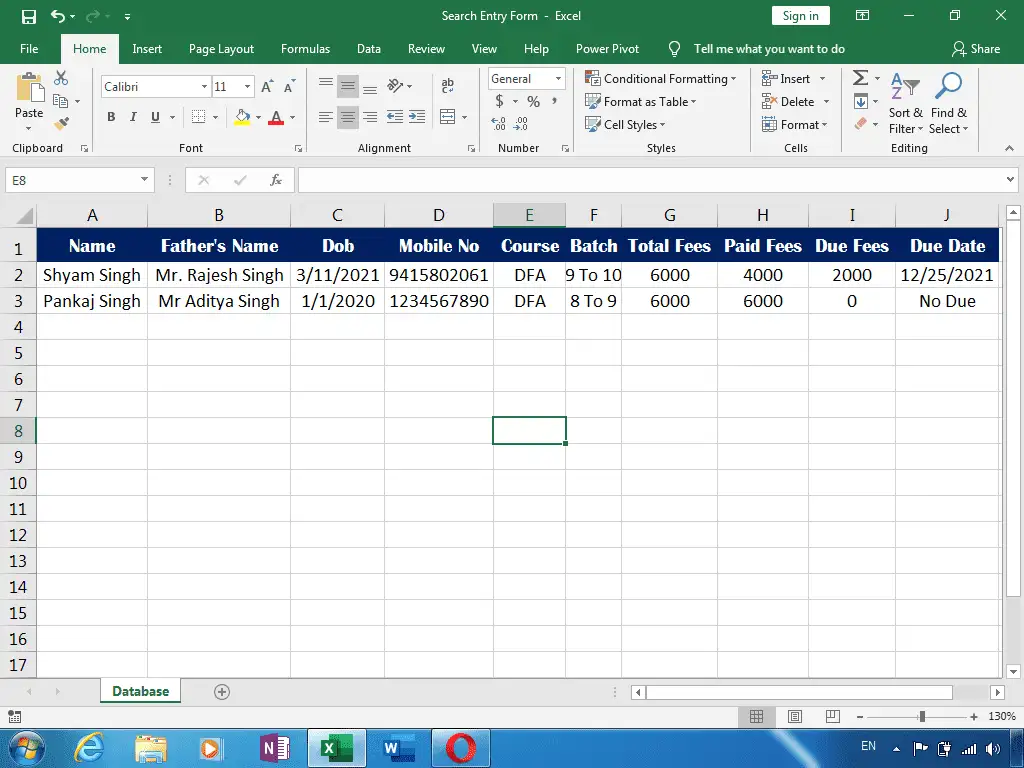This screenshot has height=768, width=1024.
Task: Click the Borders icon
Action: coord(199,117)
